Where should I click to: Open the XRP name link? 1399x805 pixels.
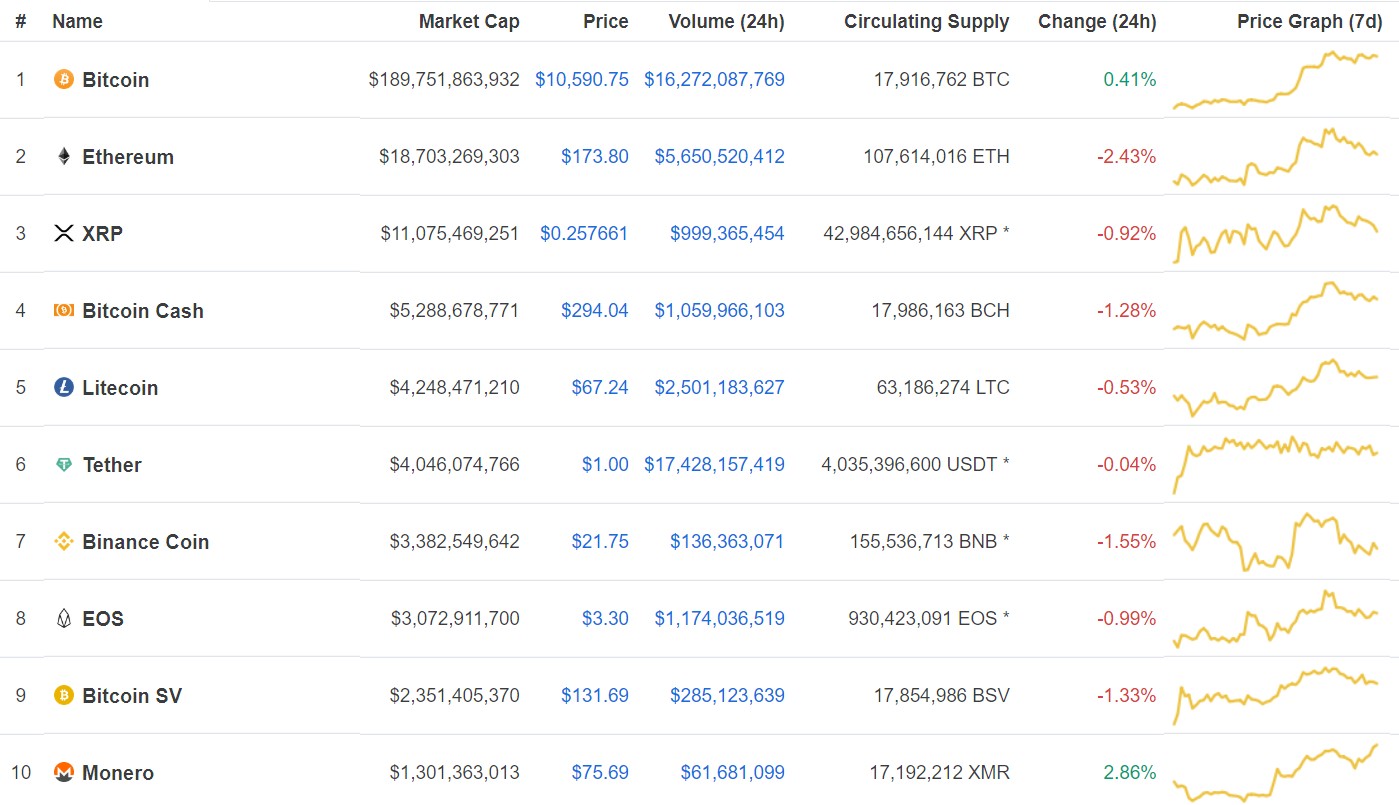tap(102, 233)
